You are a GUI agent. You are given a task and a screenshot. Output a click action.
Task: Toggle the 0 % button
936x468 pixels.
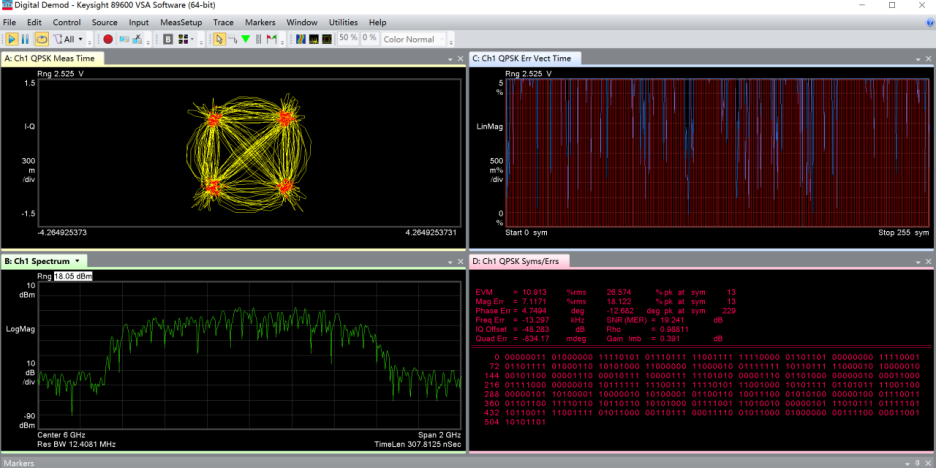(x=369, y=38)
